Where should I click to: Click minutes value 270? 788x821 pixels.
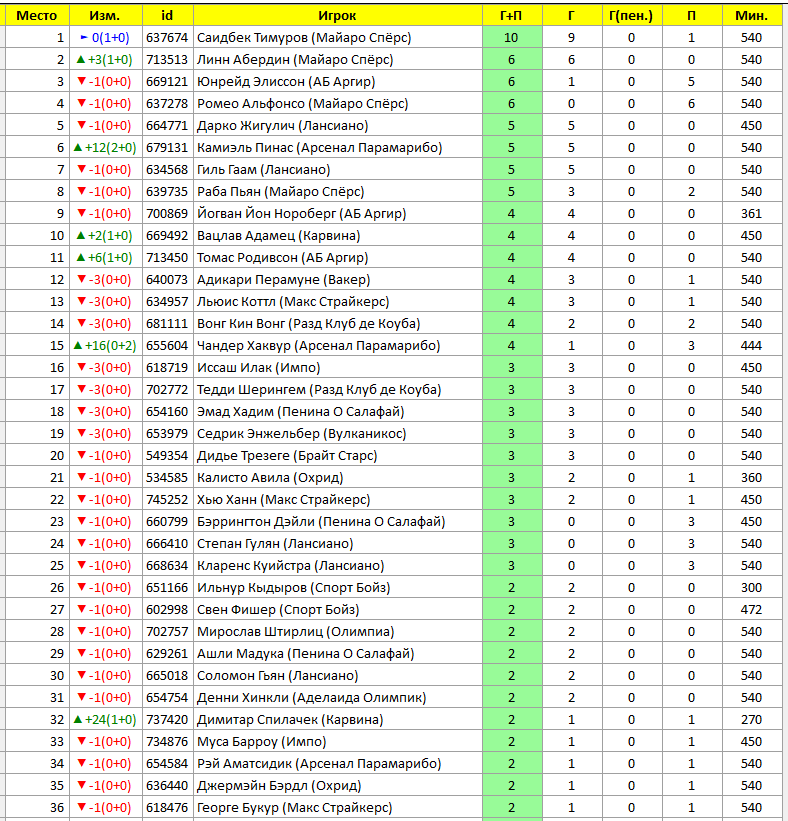752,719
